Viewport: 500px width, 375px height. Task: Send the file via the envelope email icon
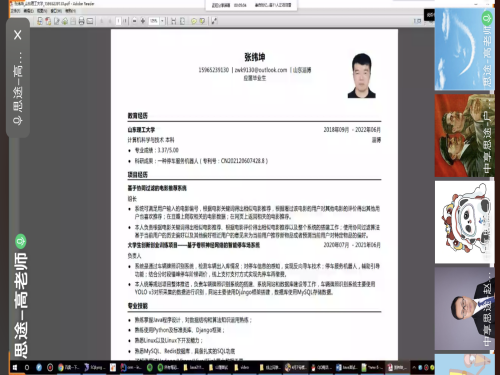click(90, 21)
